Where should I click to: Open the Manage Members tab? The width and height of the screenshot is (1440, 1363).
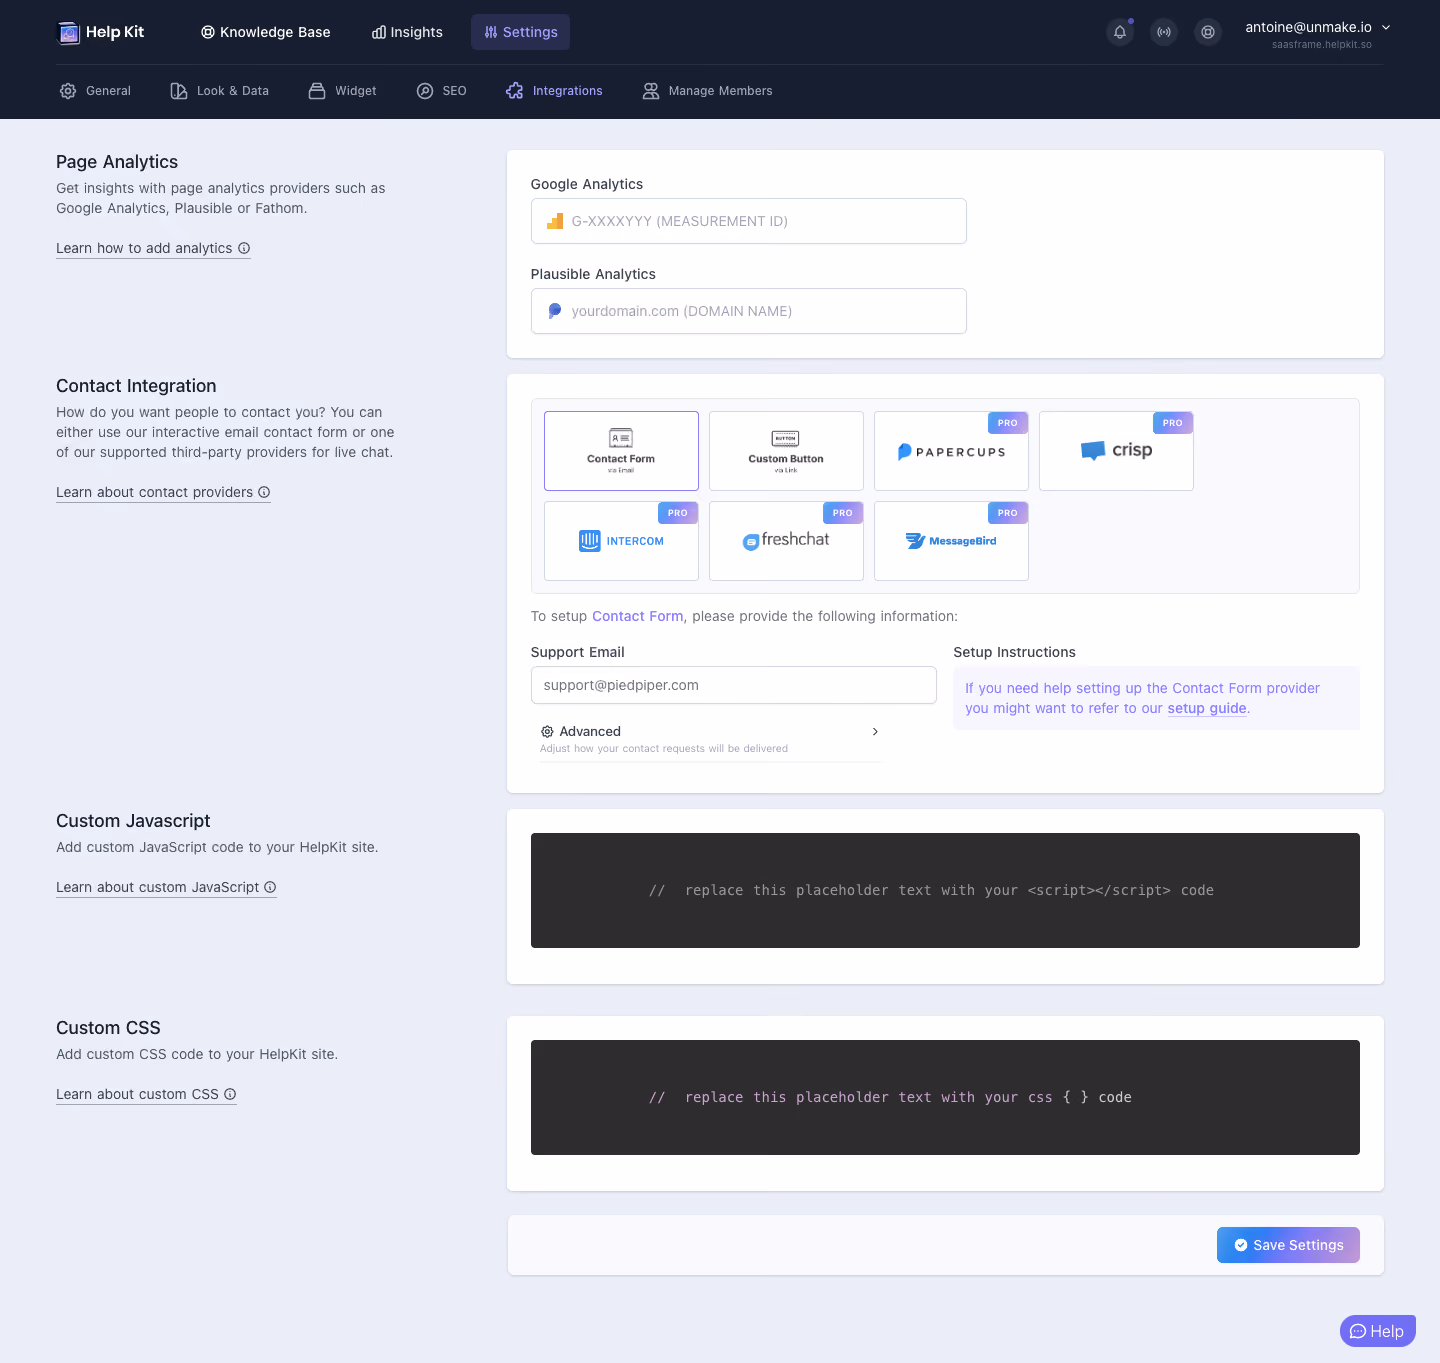tap(707, 91)
